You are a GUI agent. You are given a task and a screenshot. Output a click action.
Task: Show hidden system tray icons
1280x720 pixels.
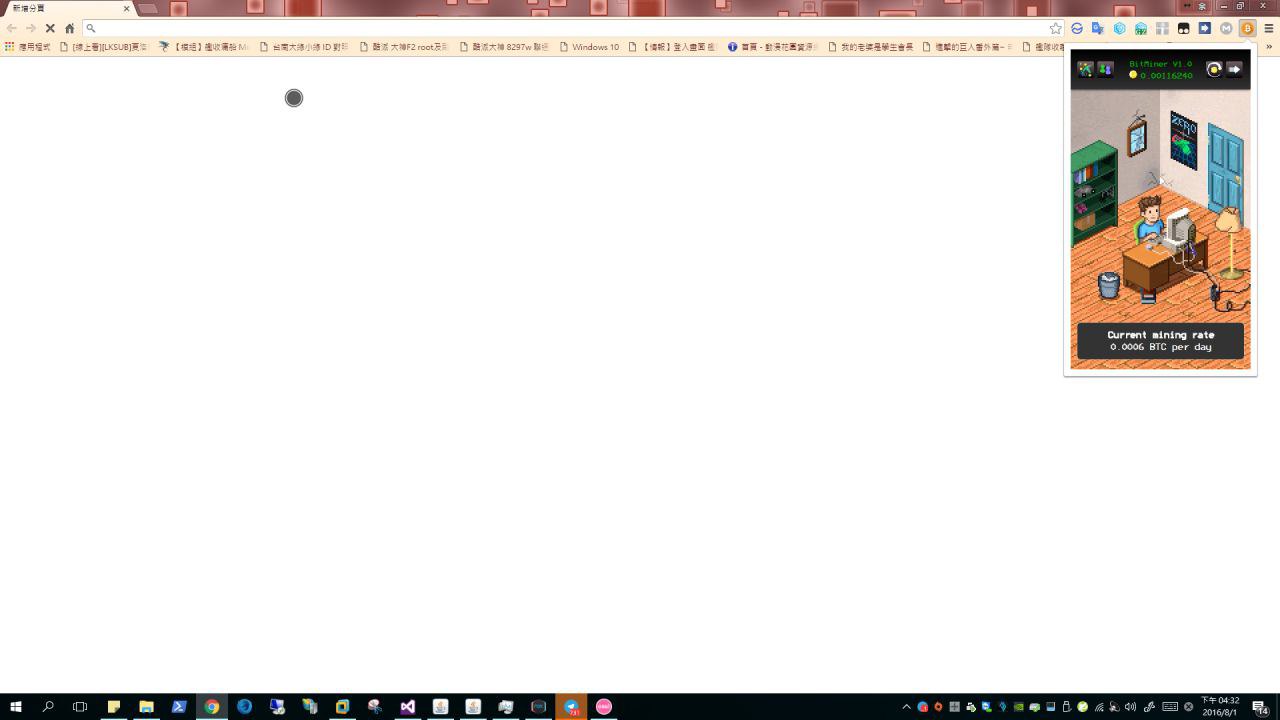point(907,707)
